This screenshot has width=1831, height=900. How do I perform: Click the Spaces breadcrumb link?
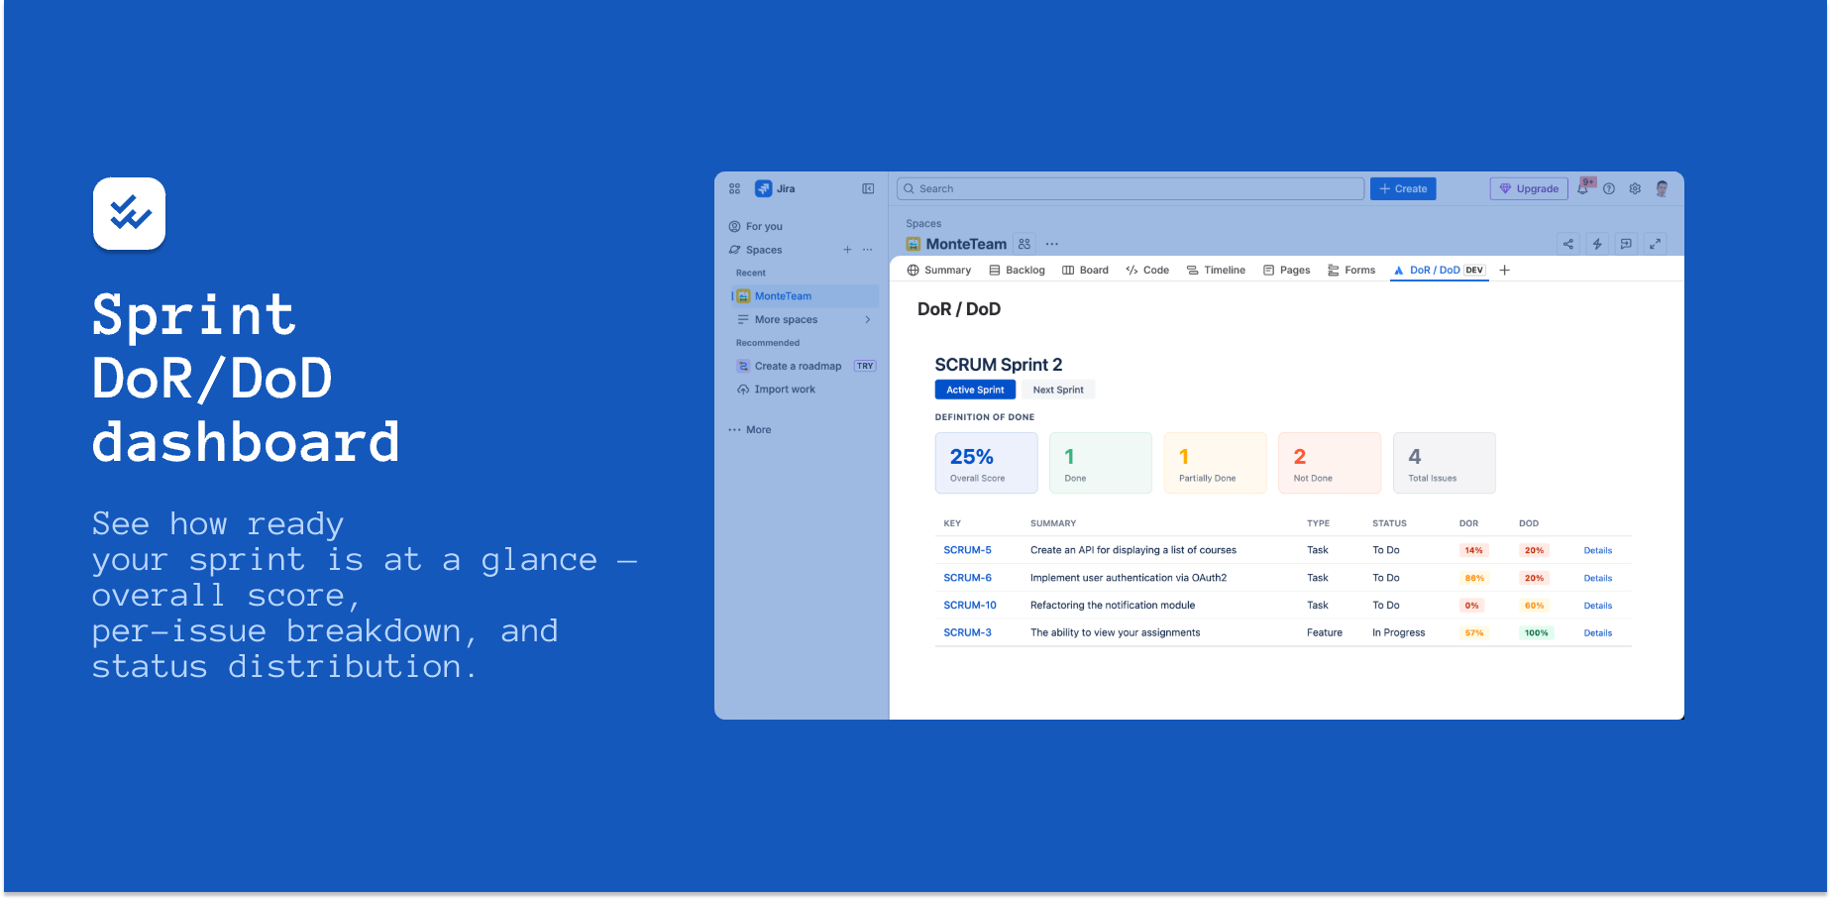pos(923,224)
